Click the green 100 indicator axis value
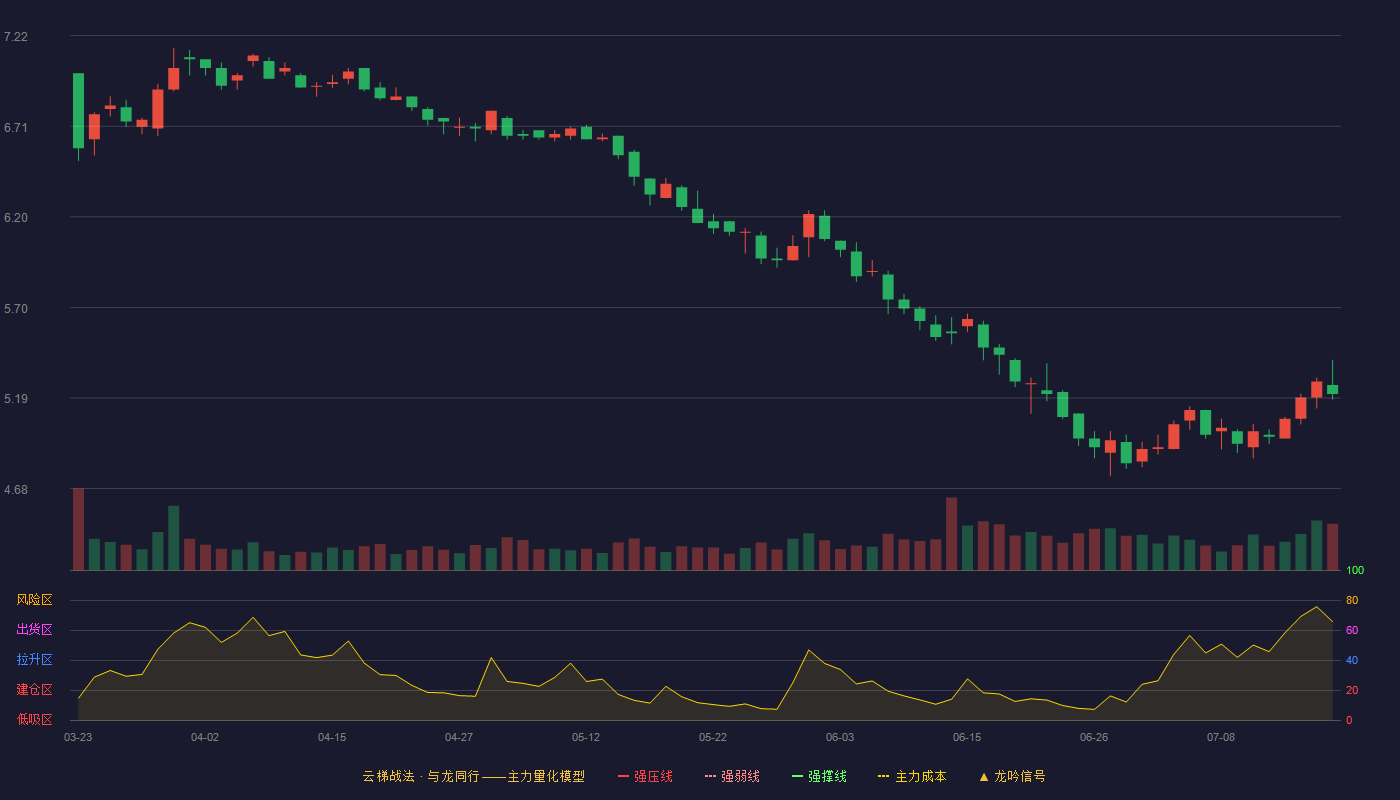This screenshot has height=800, width=1400. pos(1355,571)
